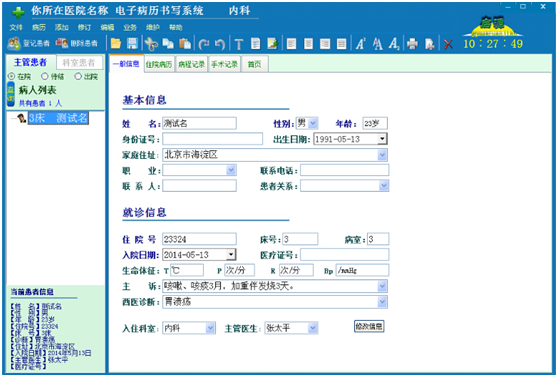Click the printer icon in toolbar

tap(412, 44)
